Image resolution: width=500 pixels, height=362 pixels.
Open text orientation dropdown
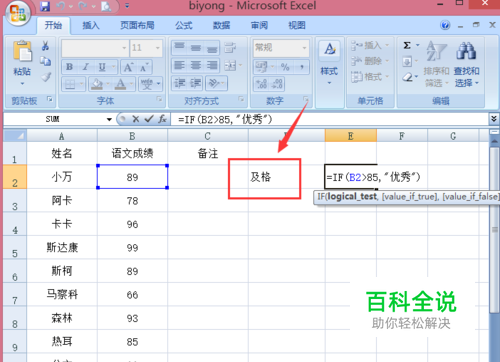click(216, 83)
